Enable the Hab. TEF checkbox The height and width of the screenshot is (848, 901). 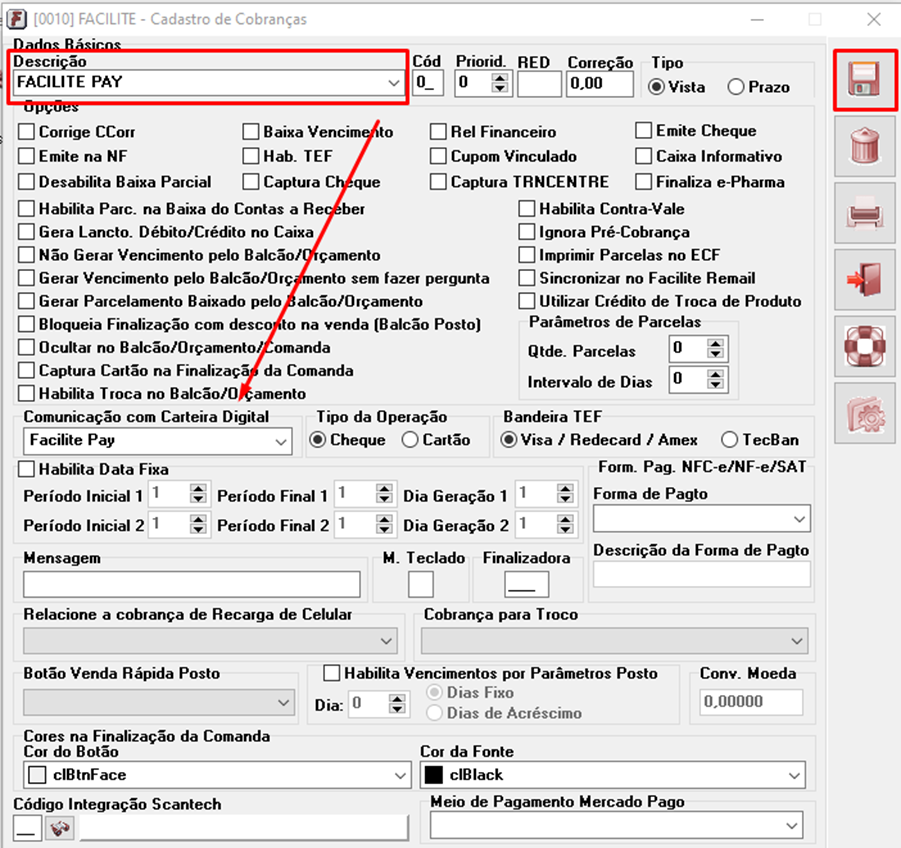pos(251,156)
